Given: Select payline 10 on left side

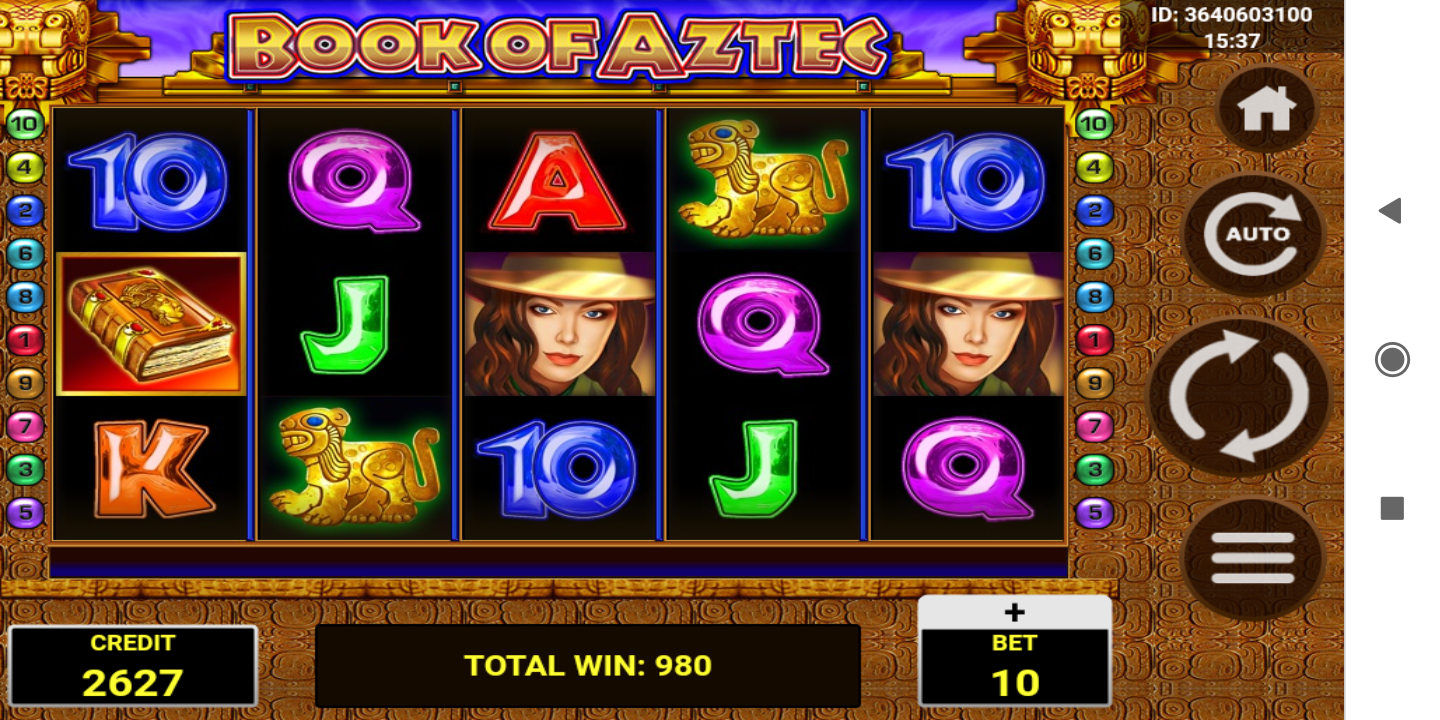Looking at the screenshot, I should click(x=26, y=125).
